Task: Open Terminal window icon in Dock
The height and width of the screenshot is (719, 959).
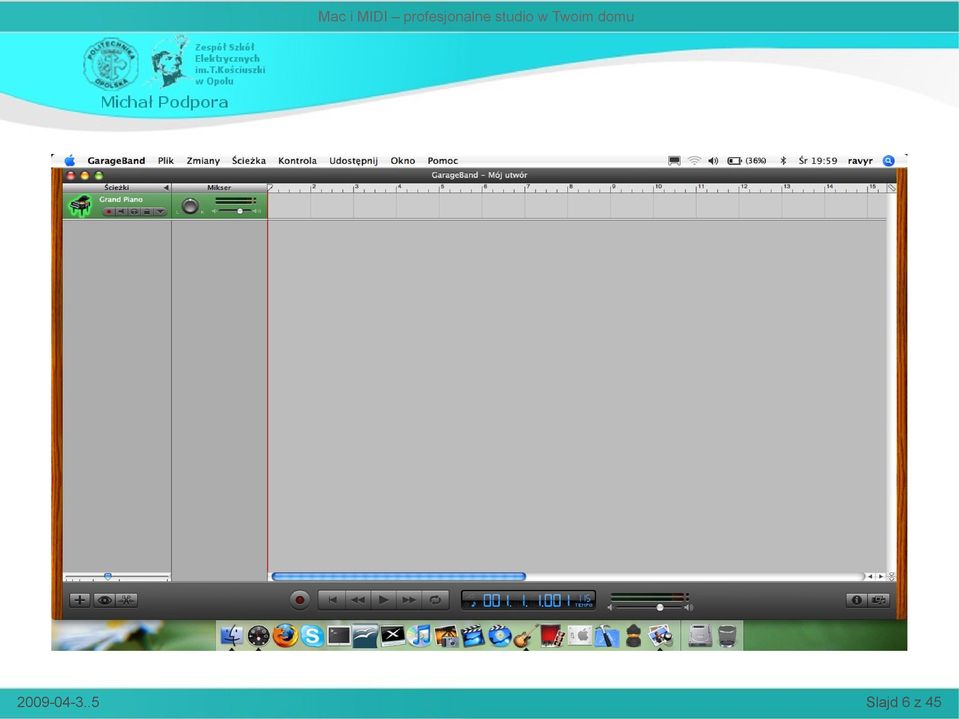Action: 338,636
